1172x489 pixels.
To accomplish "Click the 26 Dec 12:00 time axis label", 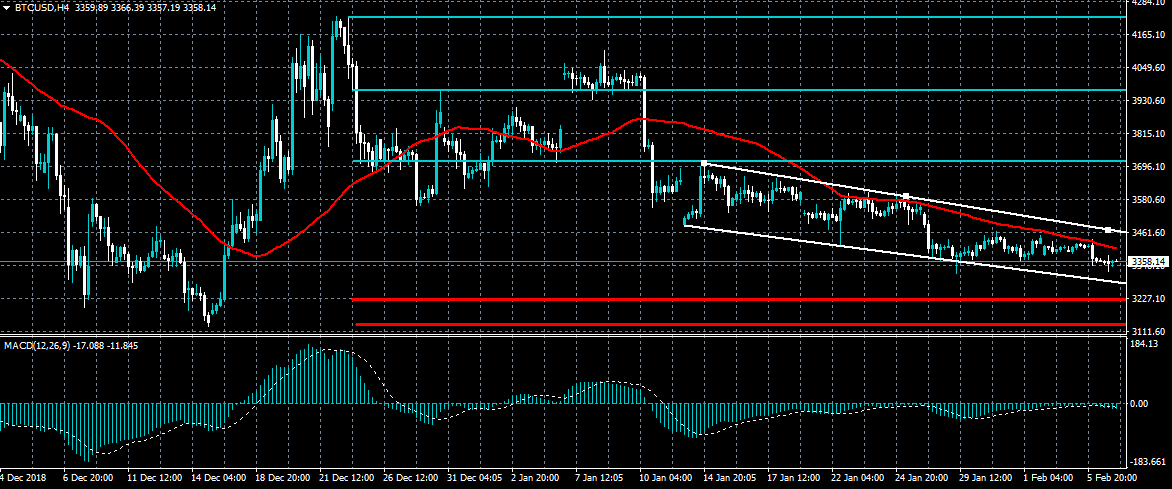I will coord(411,478).
